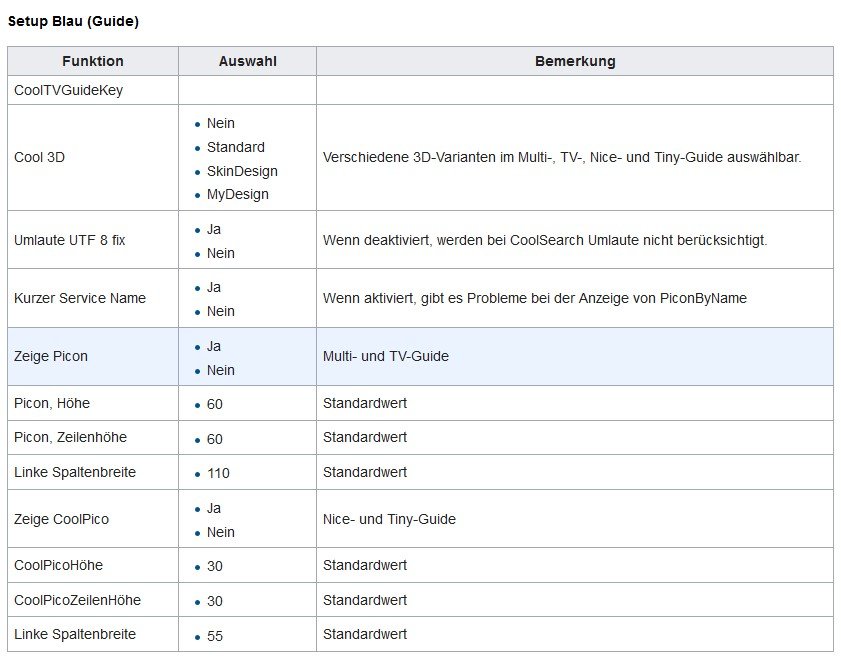This screenshot has height=660, width=841.
Task: Select "Ja" in Umlaute UTF 8 fix row
Action: (x=214, y=229)
